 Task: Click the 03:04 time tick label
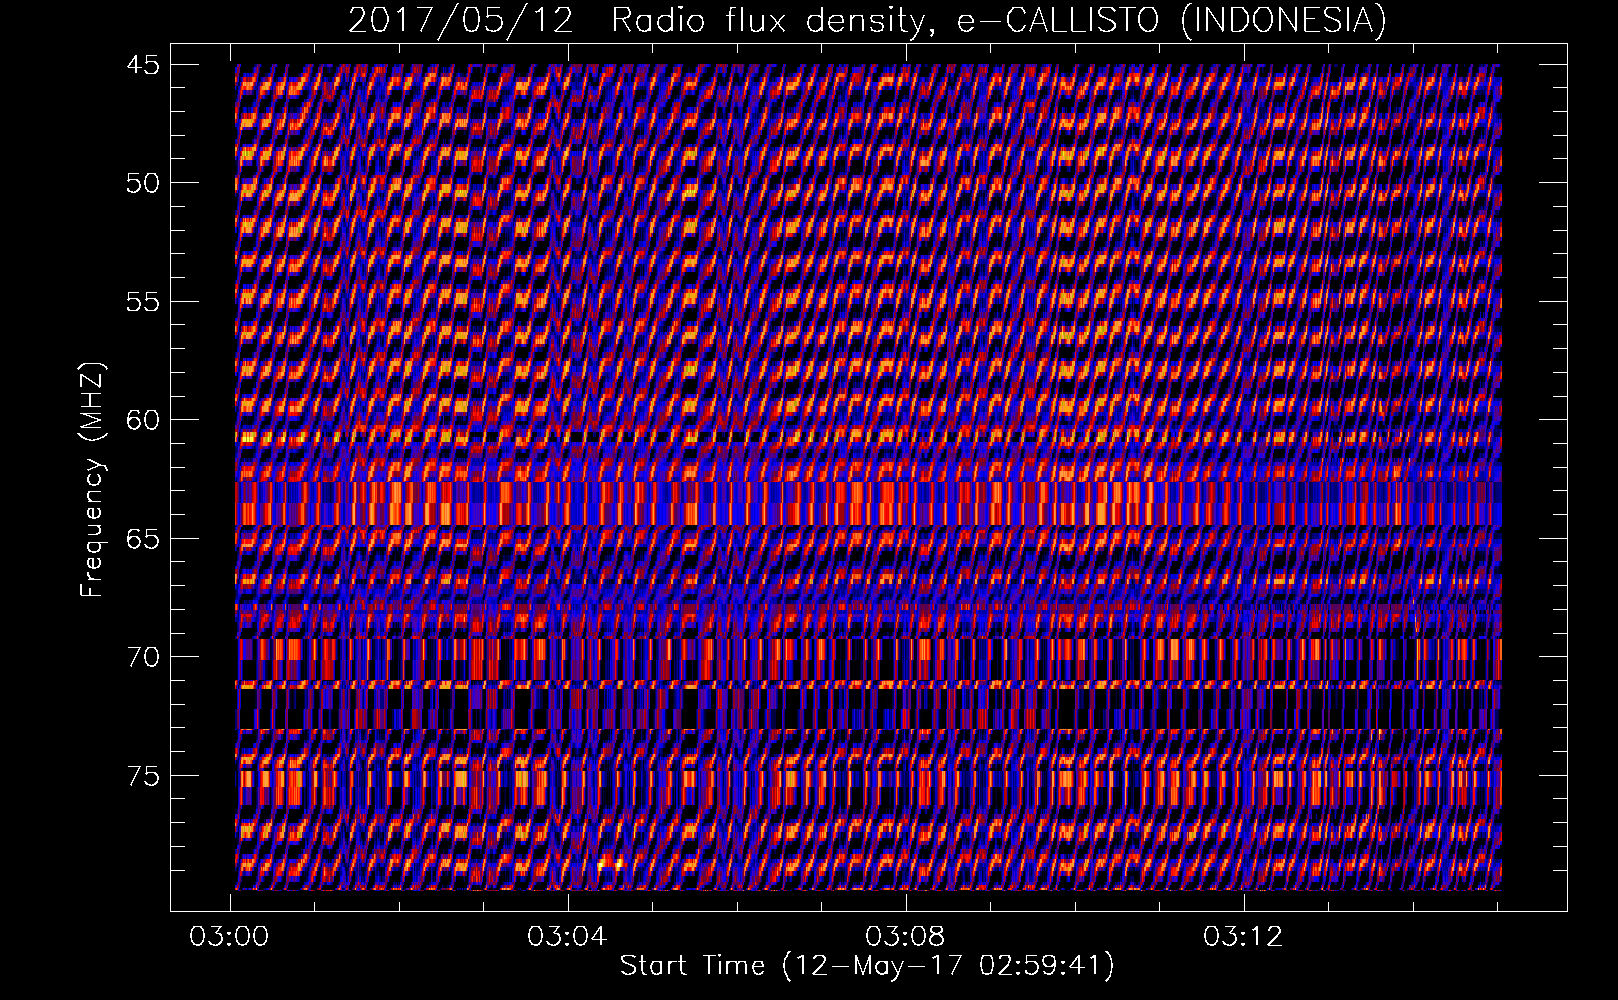pos(568,937)
